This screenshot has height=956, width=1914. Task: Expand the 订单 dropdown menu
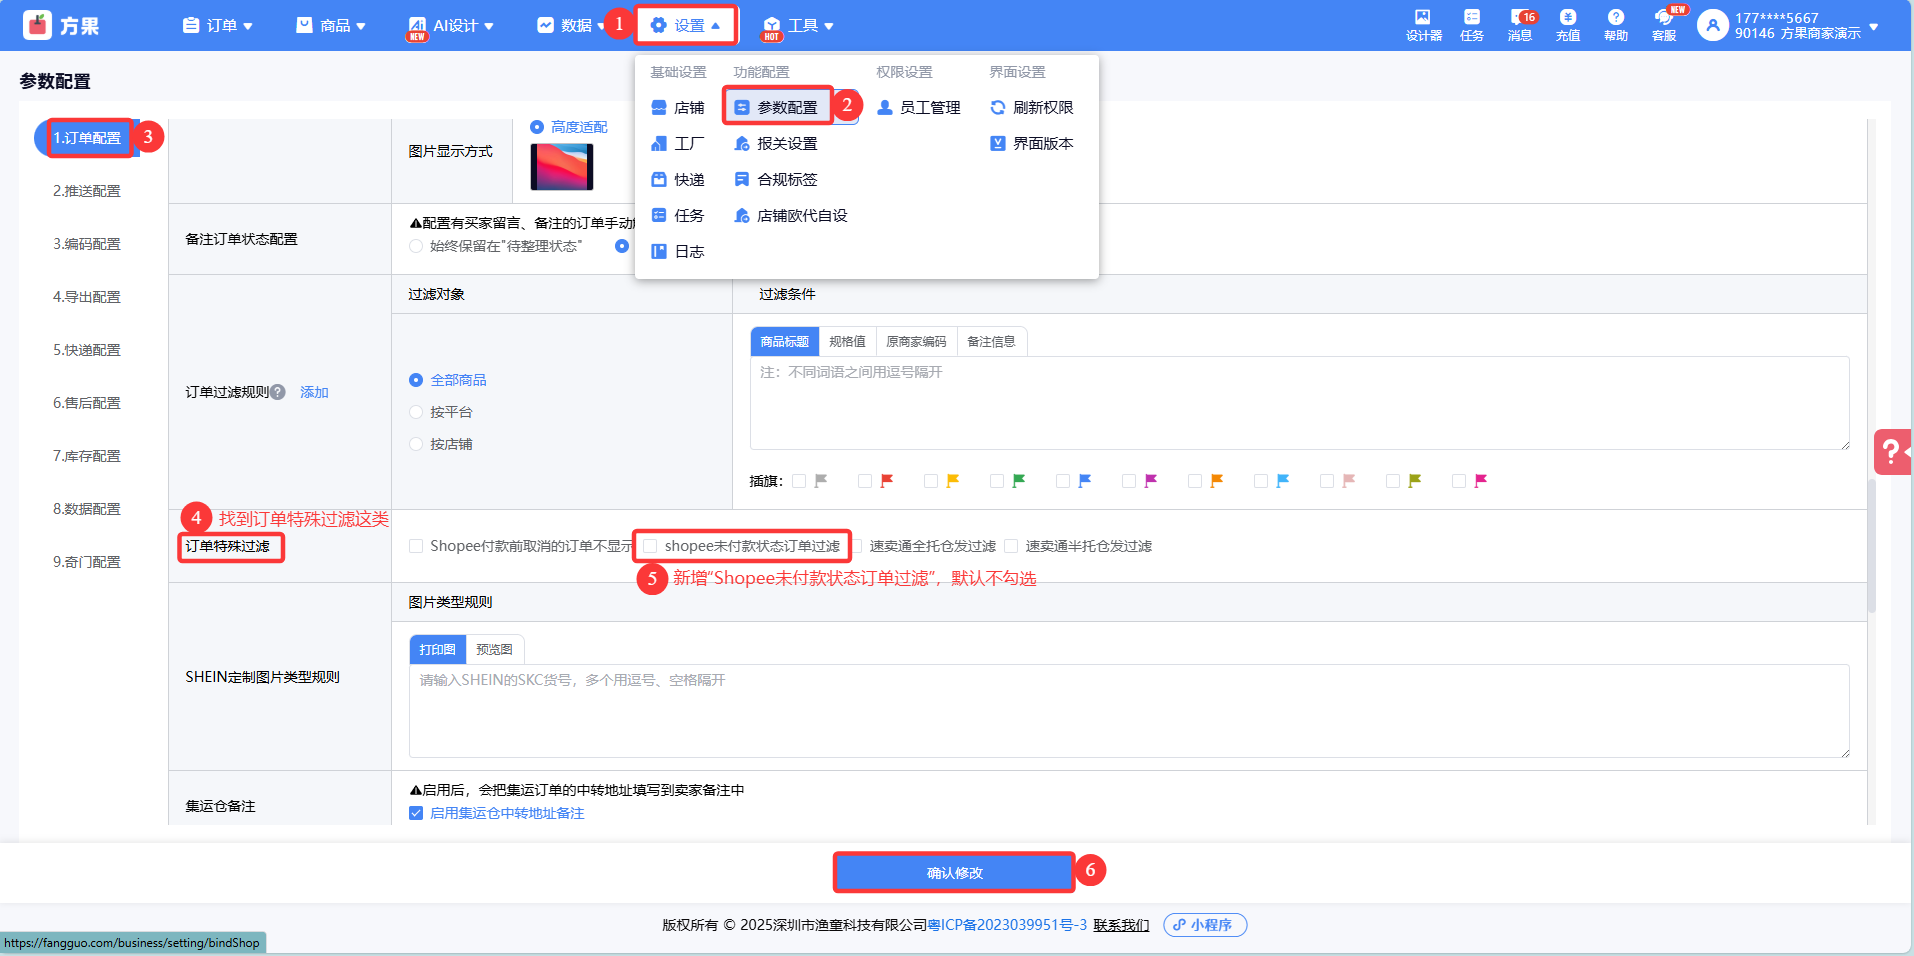coord(218,26)
